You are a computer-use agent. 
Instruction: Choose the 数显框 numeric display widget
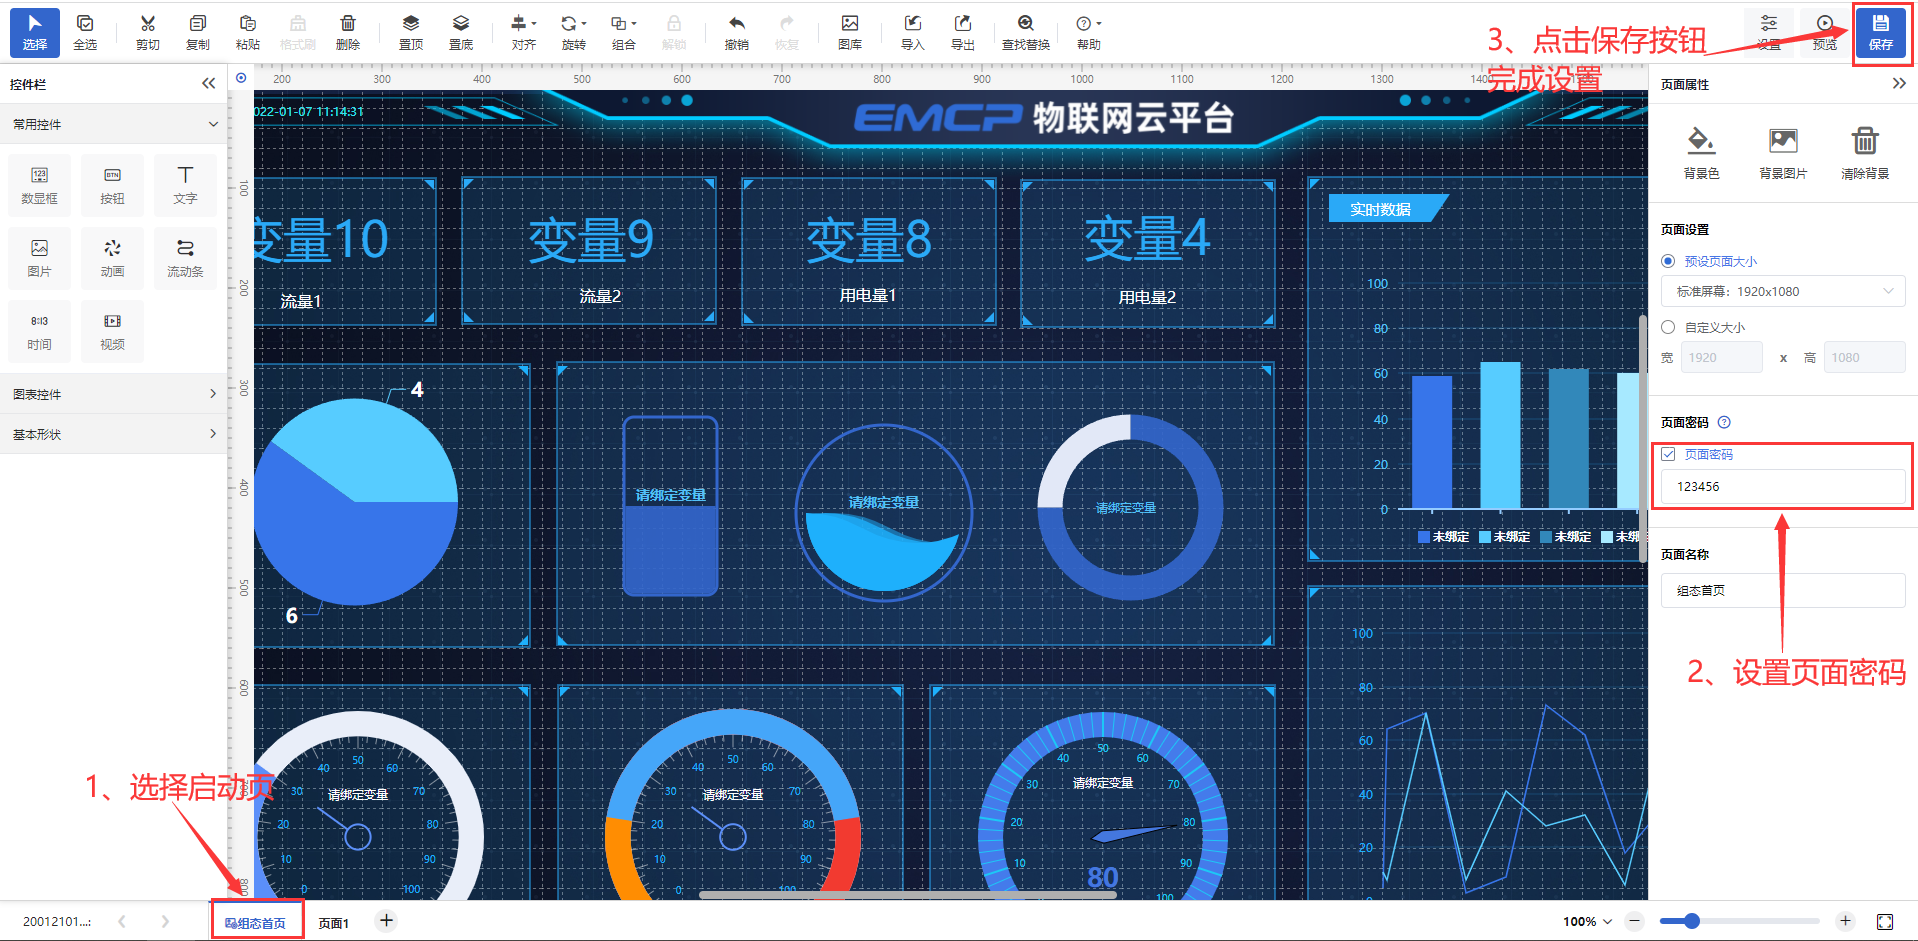(40, 186)
